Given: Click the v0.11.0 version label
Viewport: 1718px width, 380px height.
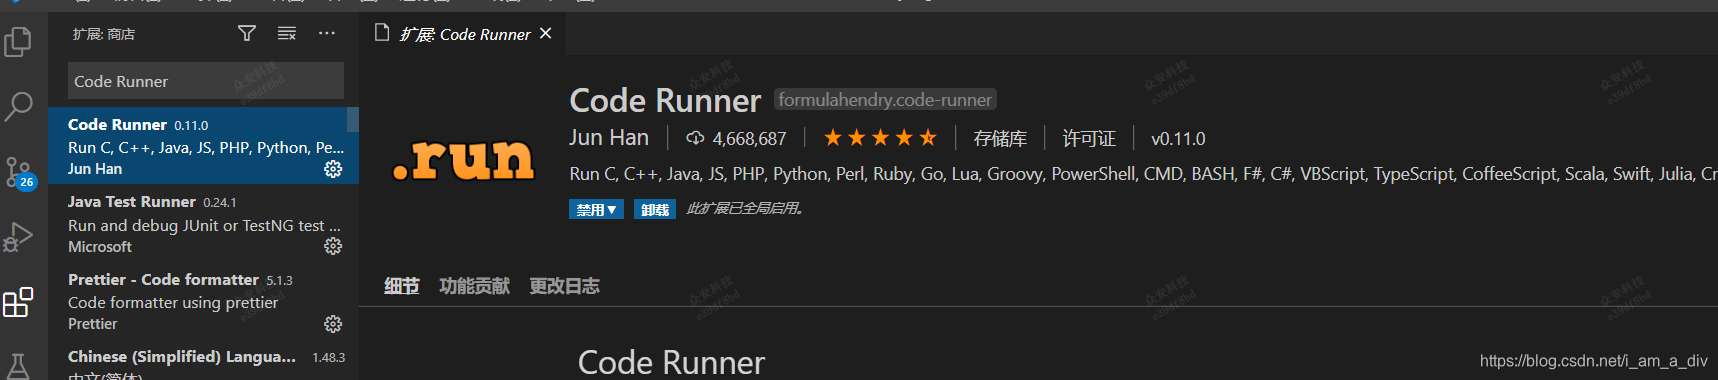Looking at the screenshot, I should tap(1178, 138).
